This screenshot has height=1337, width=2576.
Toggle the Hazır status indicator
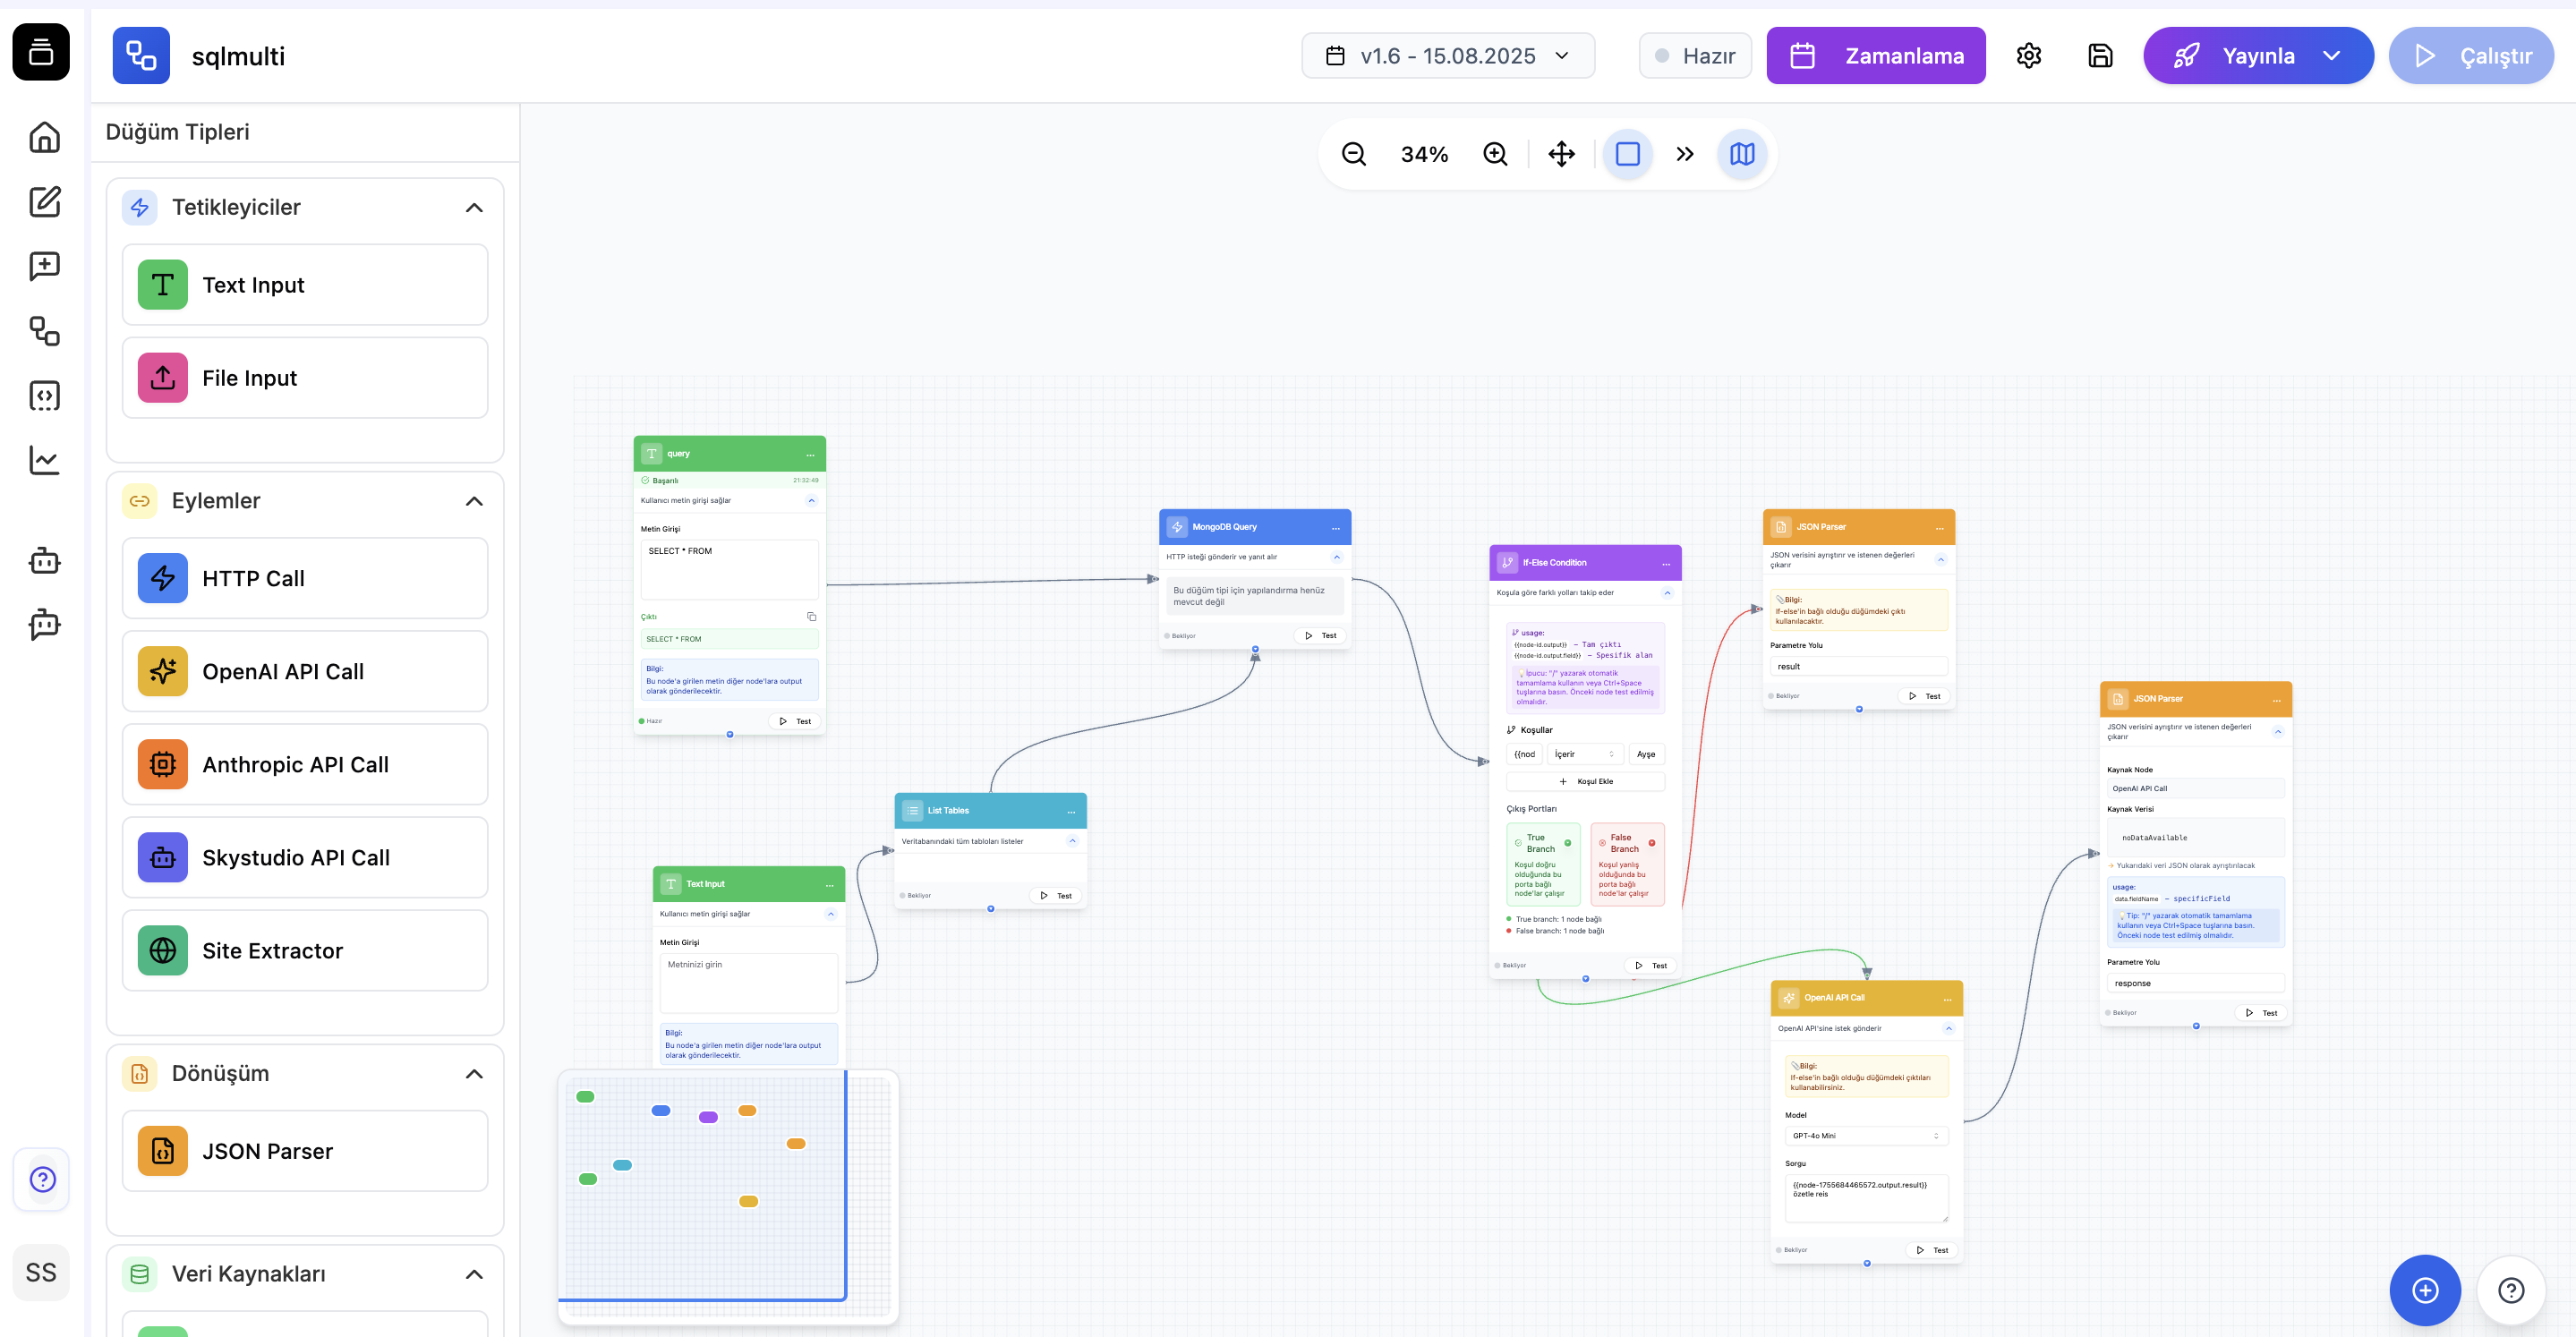(1695, 55)
